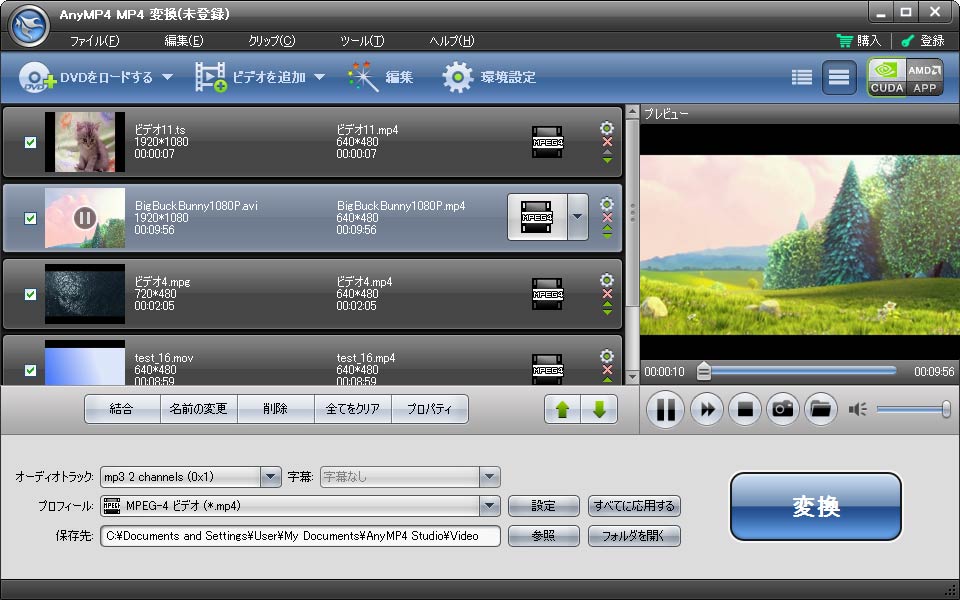Open the 字幕 subtitle dropdown
This screenshot has height=600, width=960.
[x=489, y=476]
